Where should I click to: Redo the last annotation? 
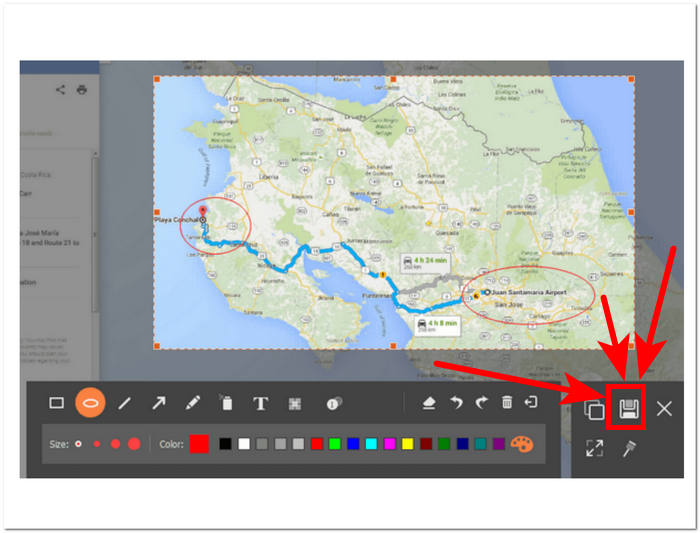tap(481, 403)
